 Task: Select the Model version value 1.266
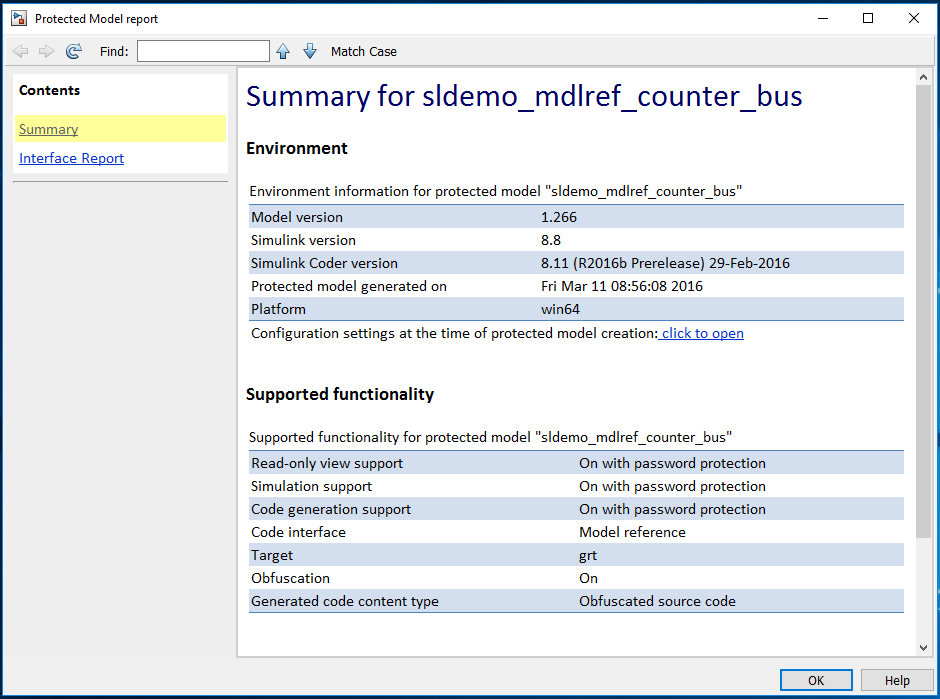(x=559, y=217)
